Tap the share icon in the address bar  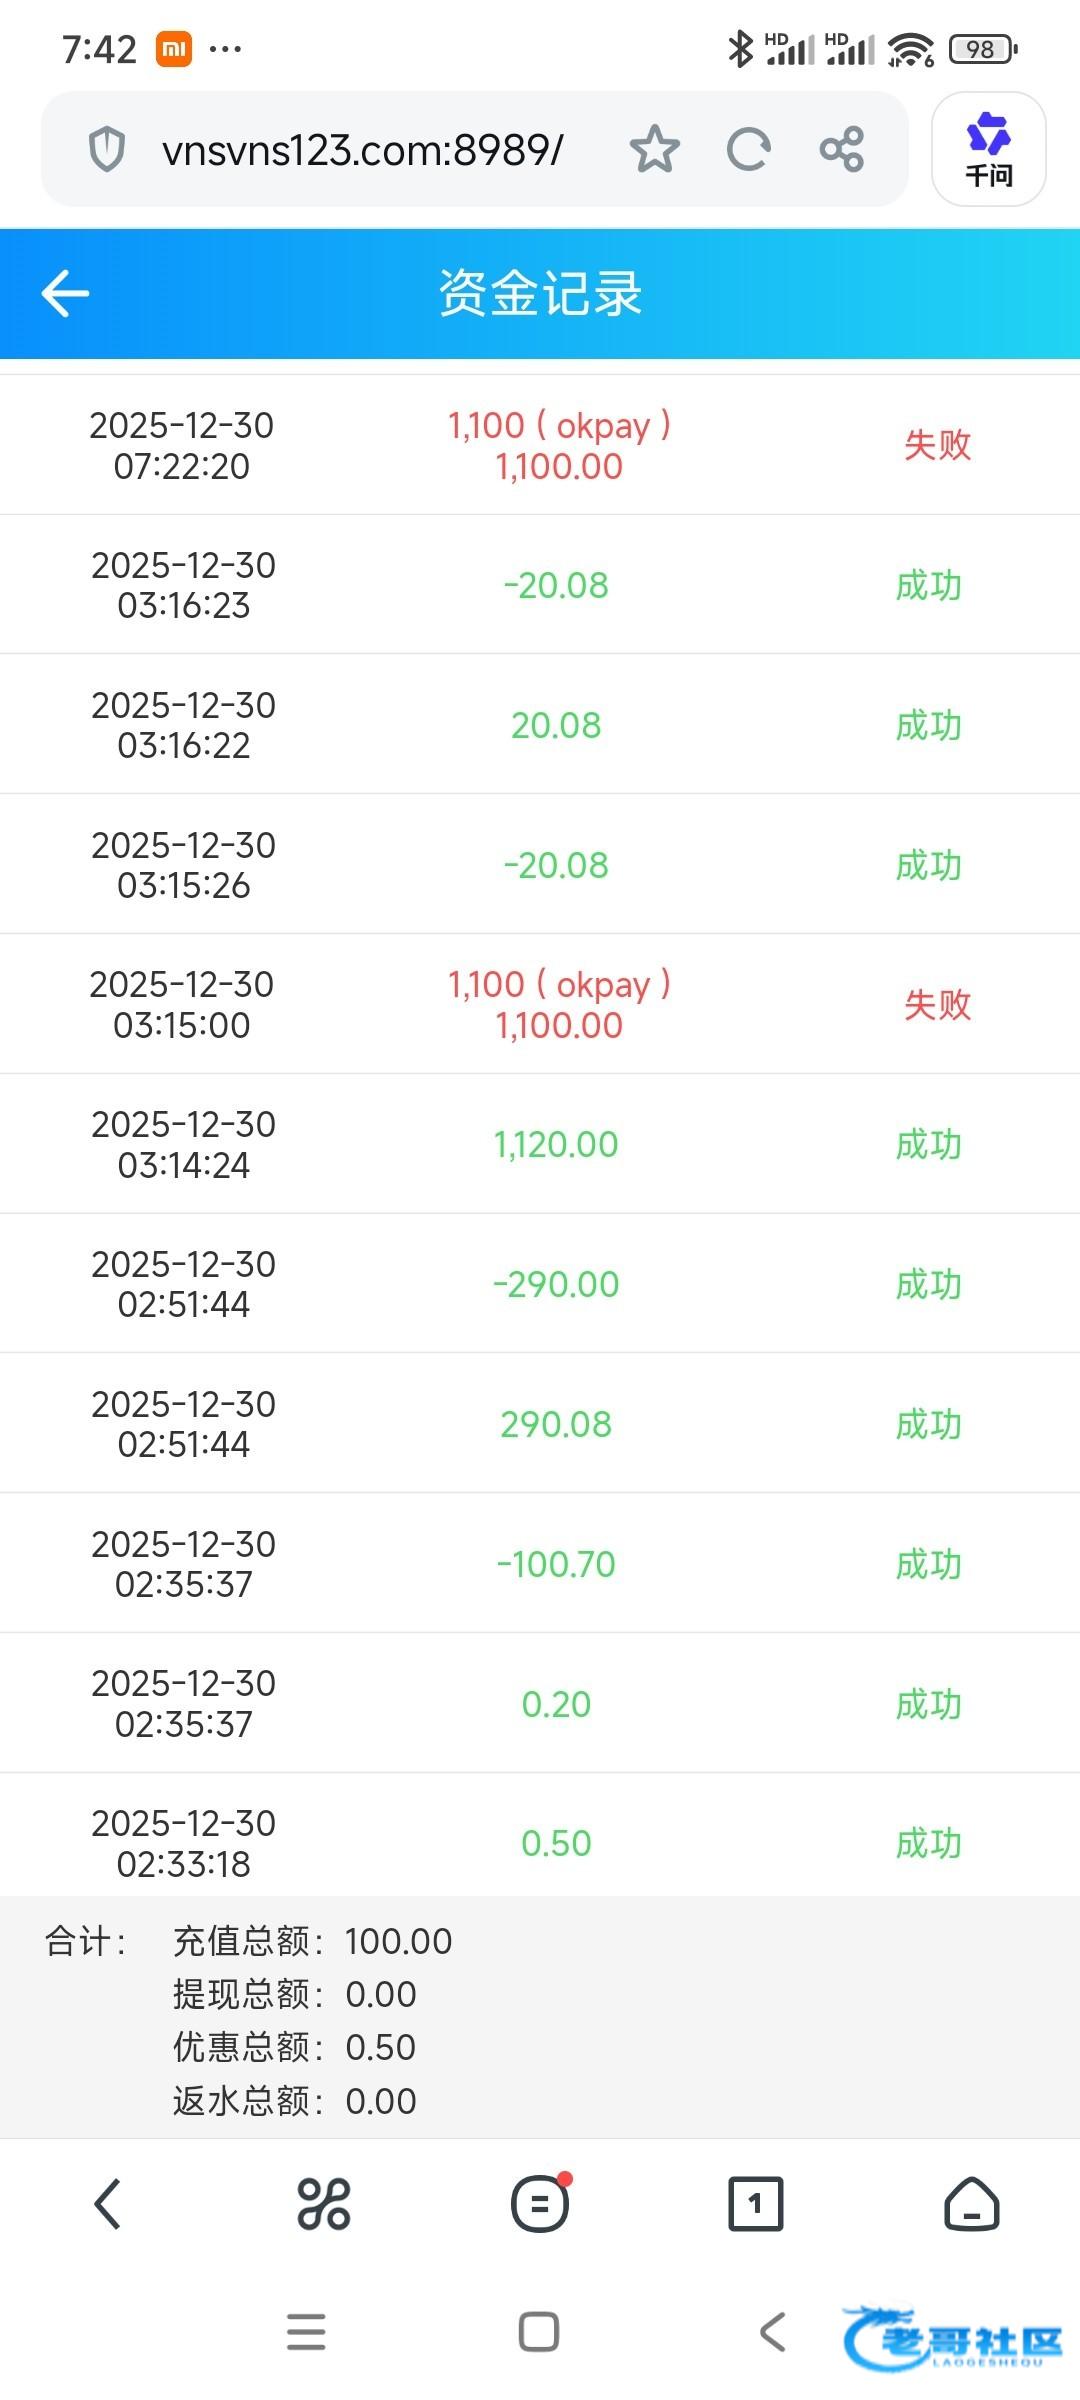coord(841,150)
